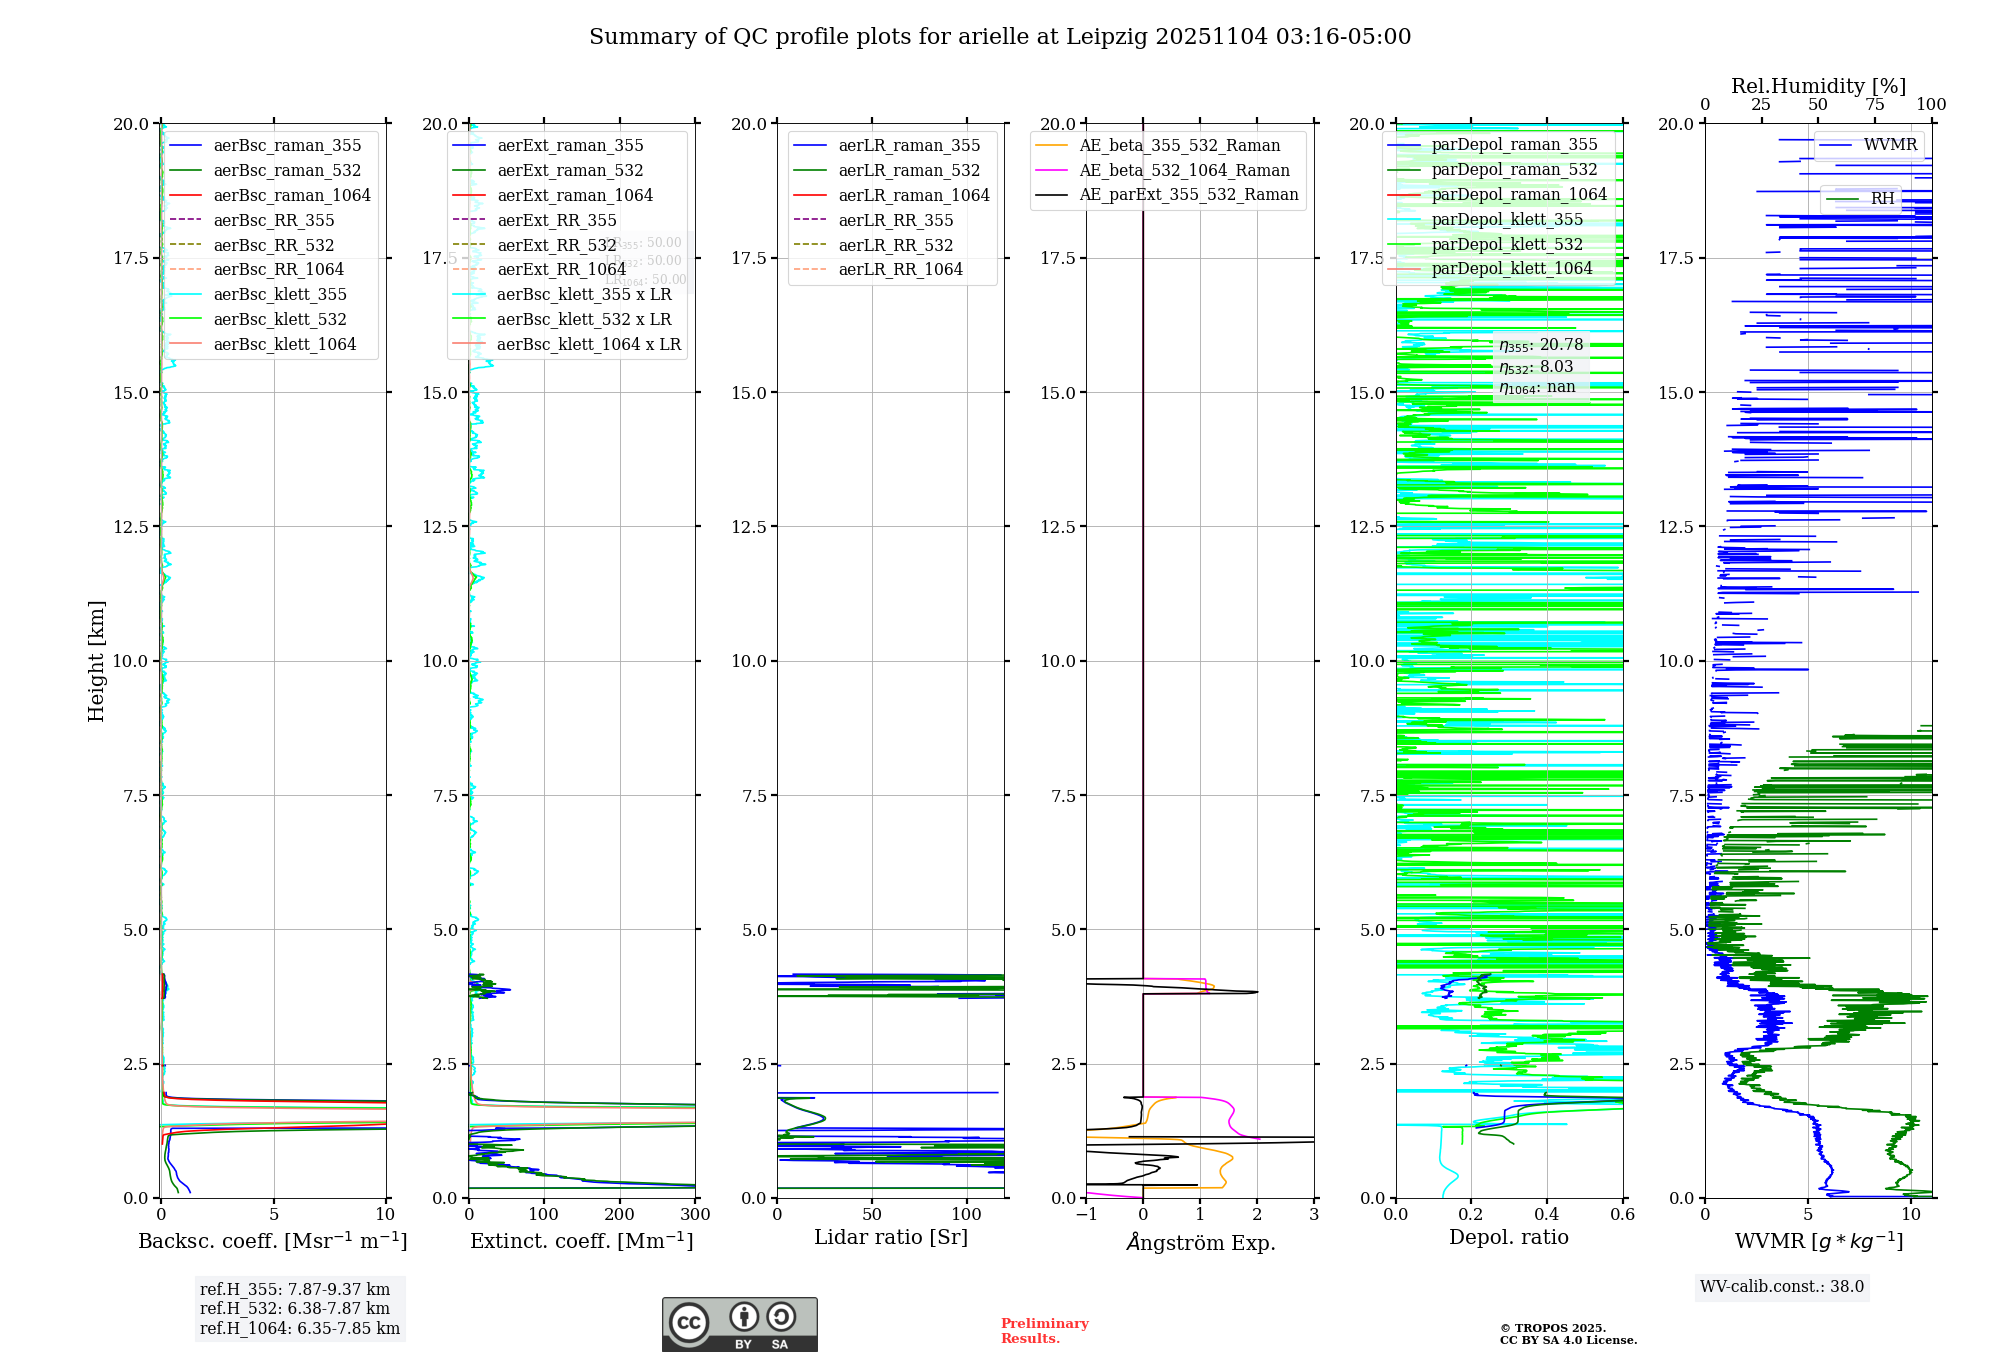Click the aerBsc_raman_355 legend entry
This screenshot has width=2000, height=1360.
[x=287, y=145]
